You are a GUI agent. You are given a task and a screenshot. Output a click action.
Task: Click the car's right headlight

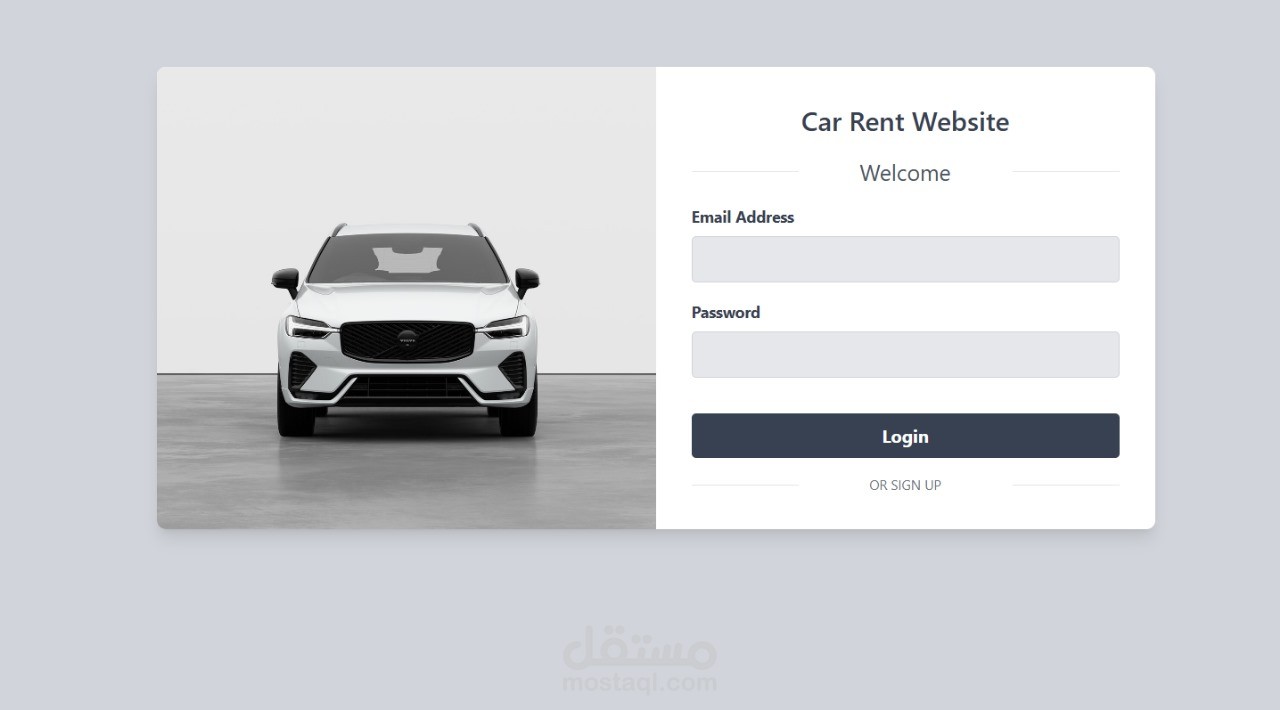click(x=504, y=327)
